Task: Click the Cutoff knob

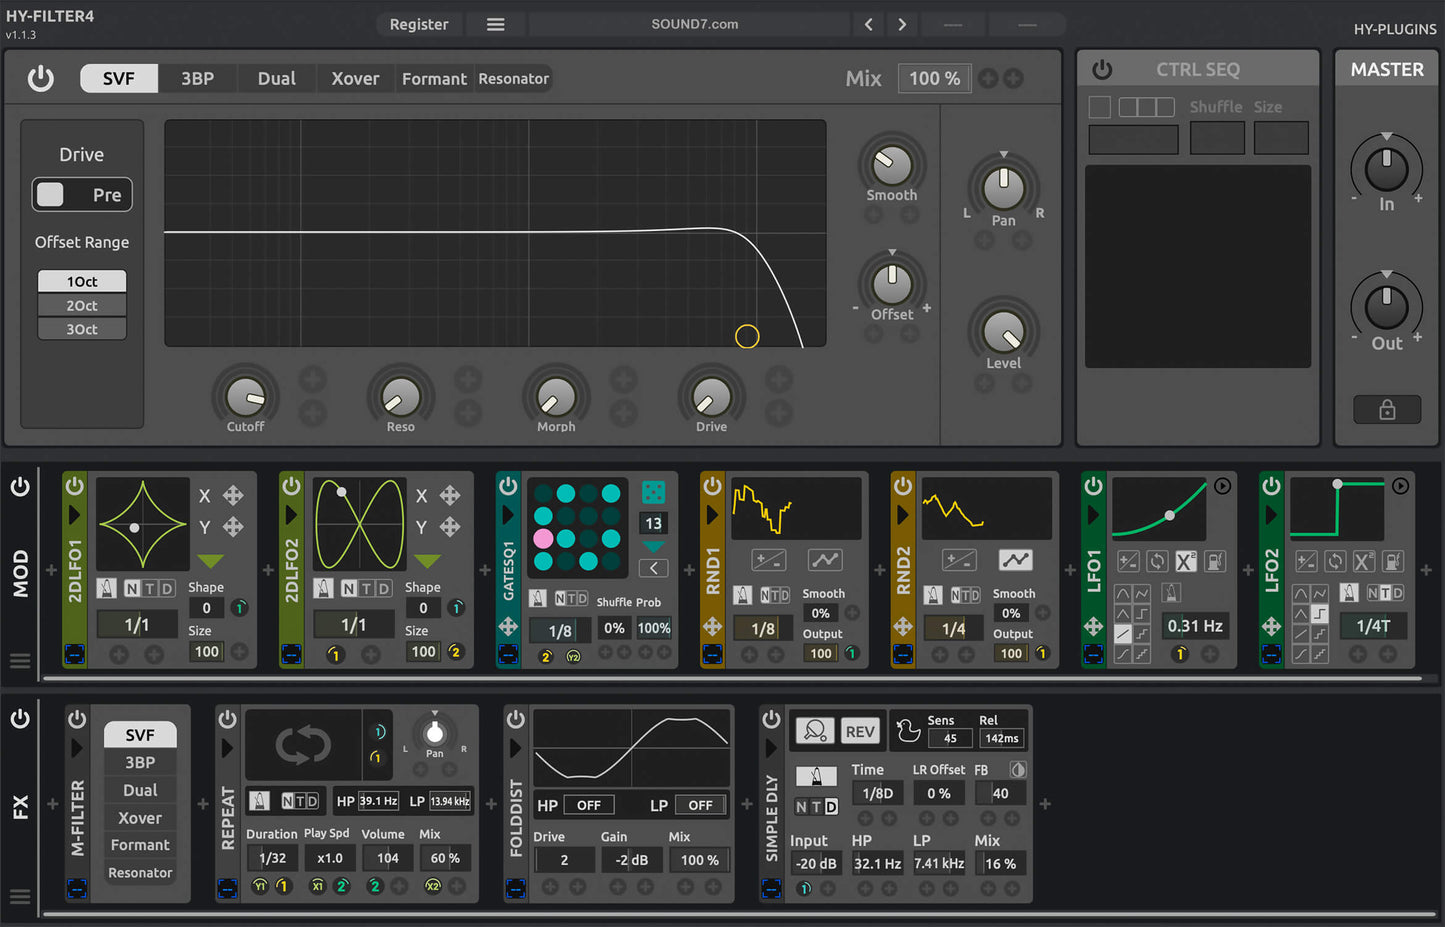Action: [x=246, y=397]
